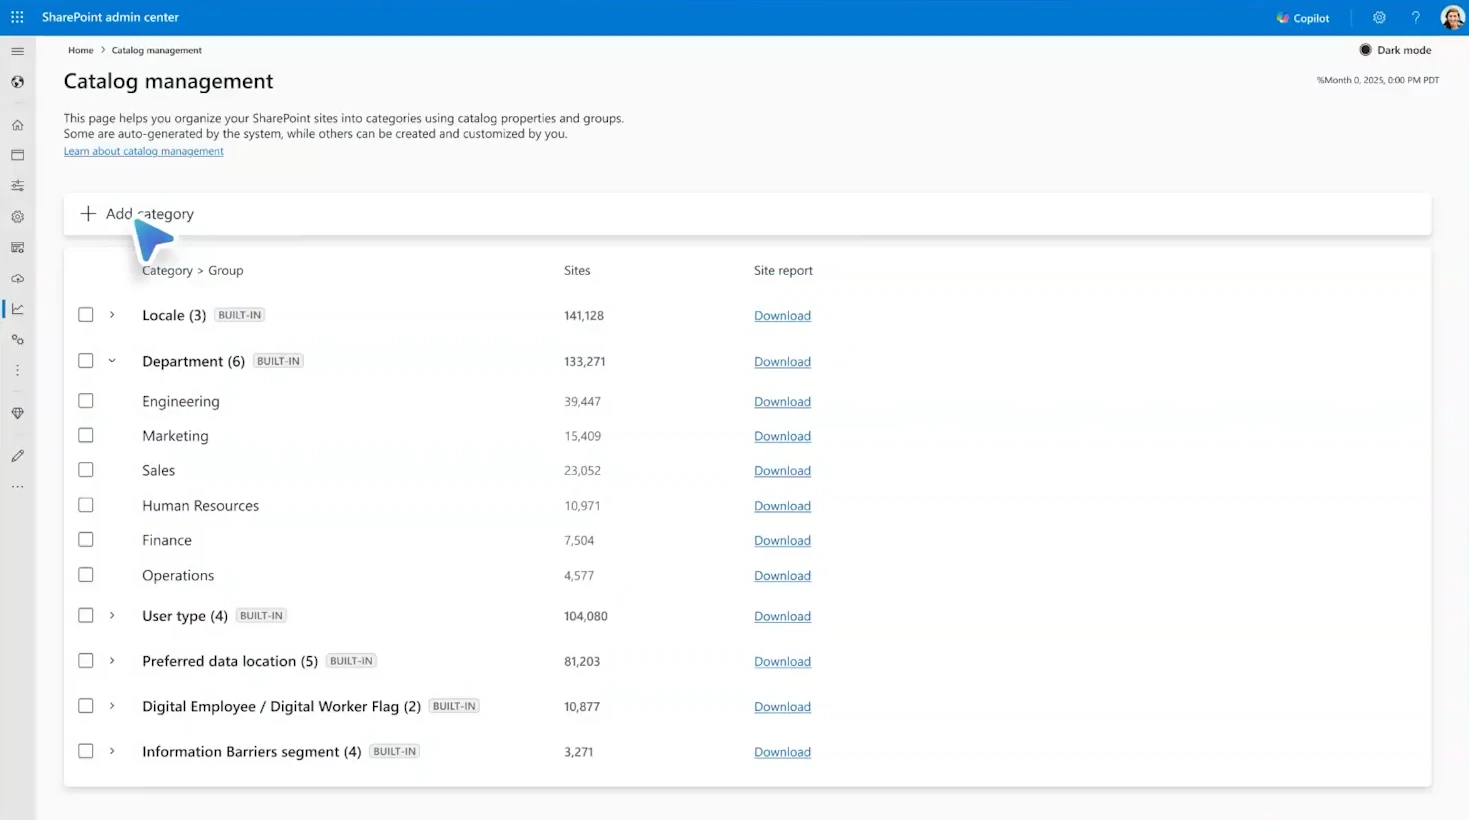Click the horizontal ellipsis show all icon

pos(17,487)
